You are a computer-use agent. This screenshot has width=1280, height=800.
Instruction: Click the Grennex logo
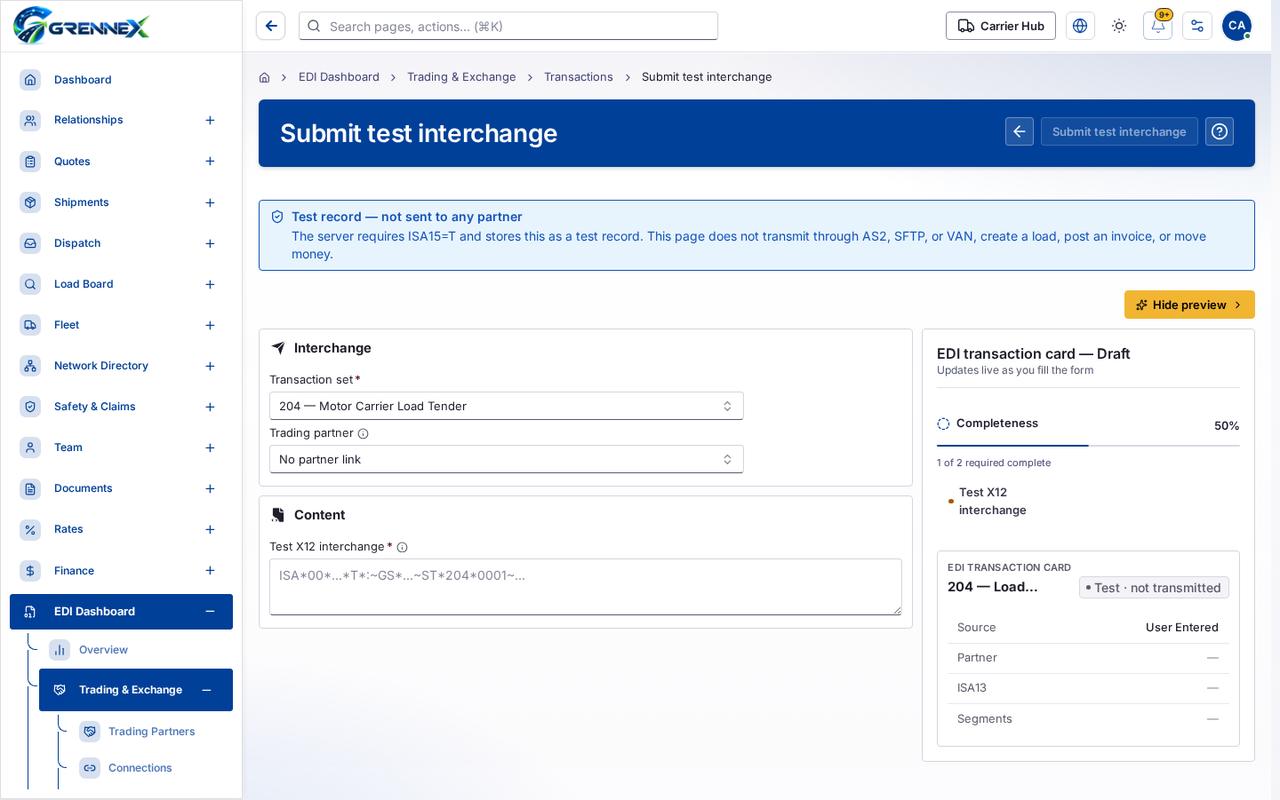(x=81, y=25)
